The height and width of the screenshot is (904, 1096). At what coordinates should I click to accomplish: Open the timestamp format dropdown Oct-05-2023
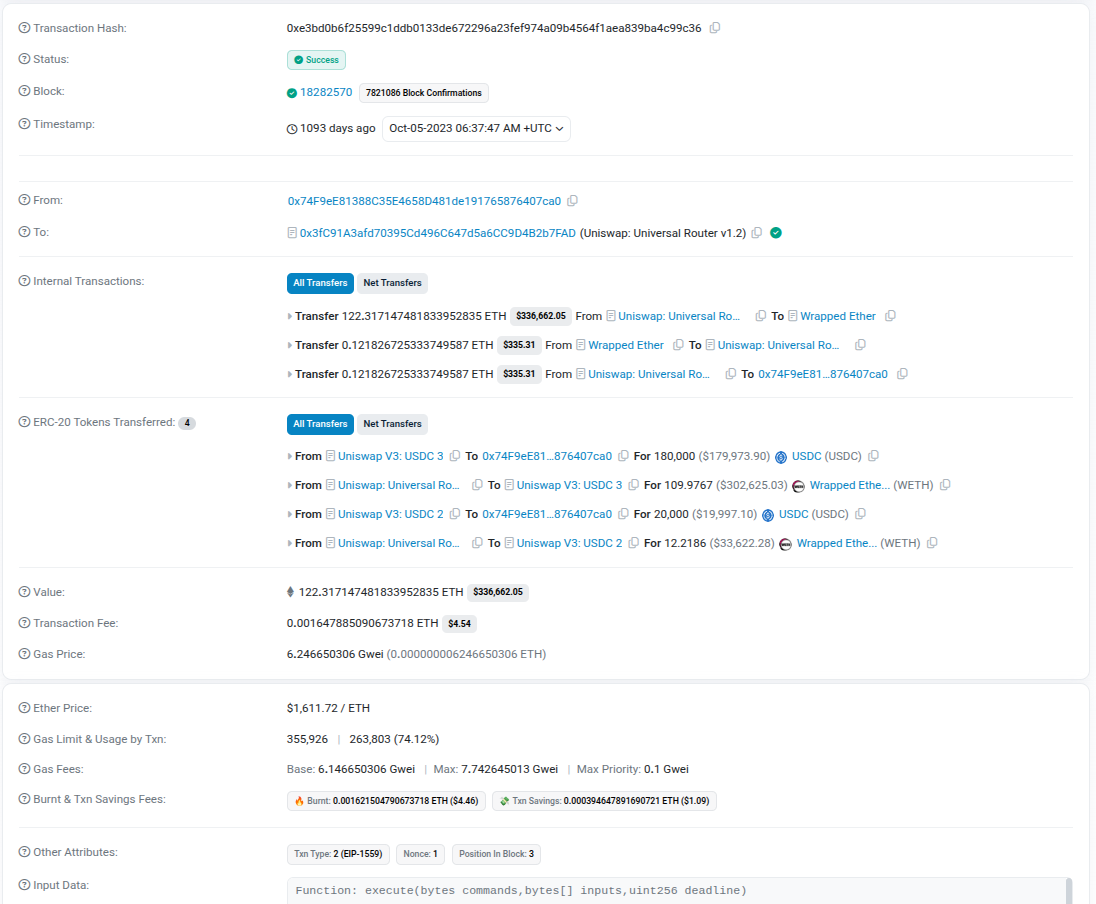coord(476,129)
